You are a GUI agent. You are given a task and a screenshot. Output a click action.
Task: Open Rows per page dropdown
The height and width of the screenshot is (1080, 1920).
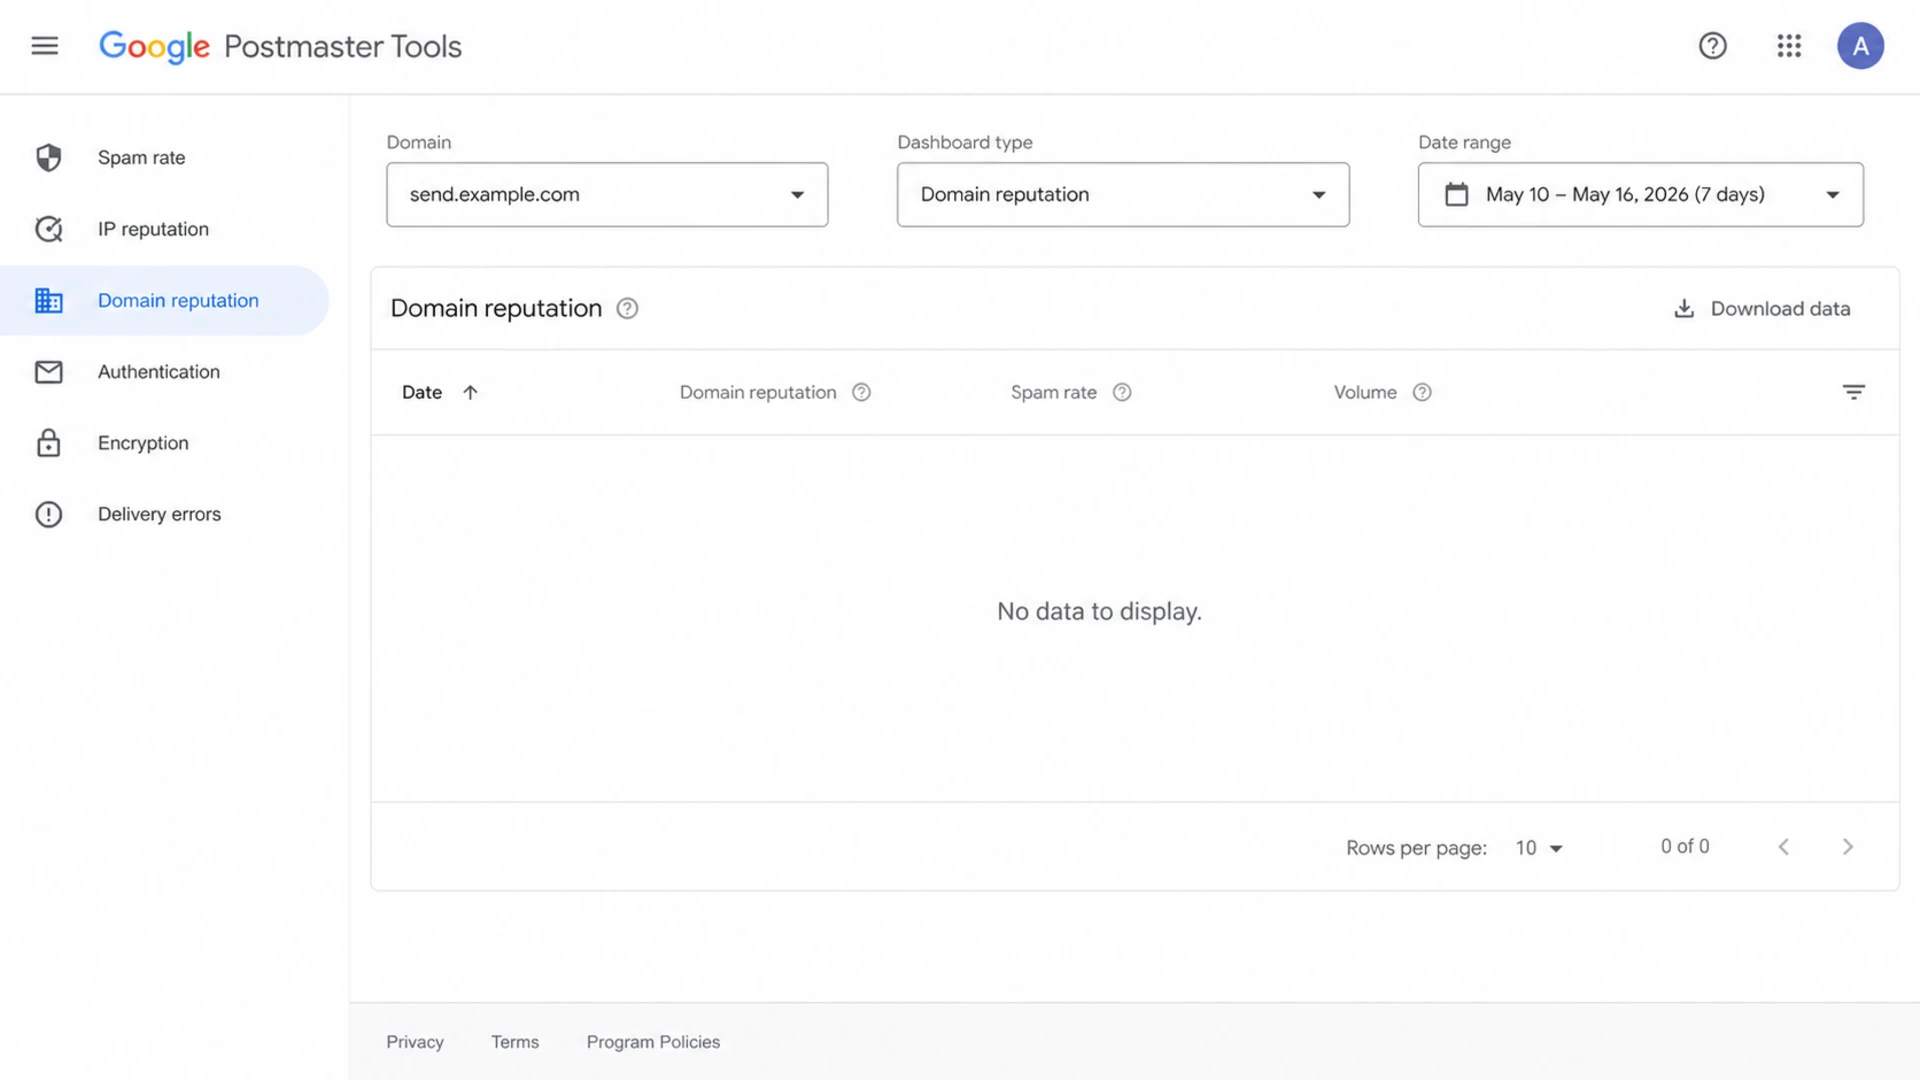[x=1539, y=848]
